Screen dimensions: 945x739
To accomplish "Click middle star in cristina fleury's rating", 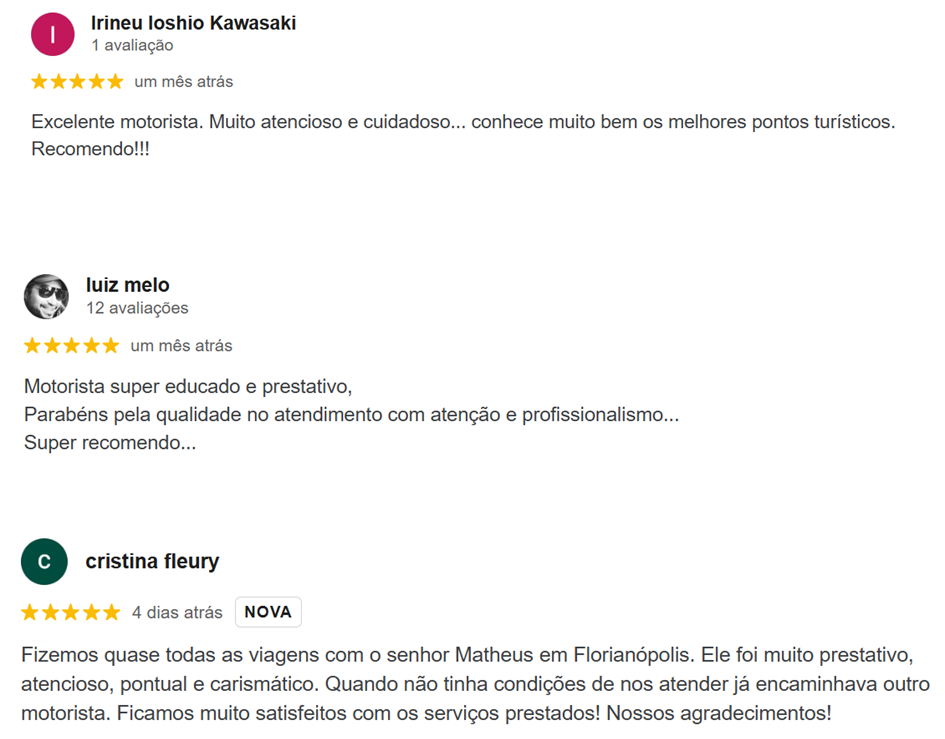I will (70, 612).
